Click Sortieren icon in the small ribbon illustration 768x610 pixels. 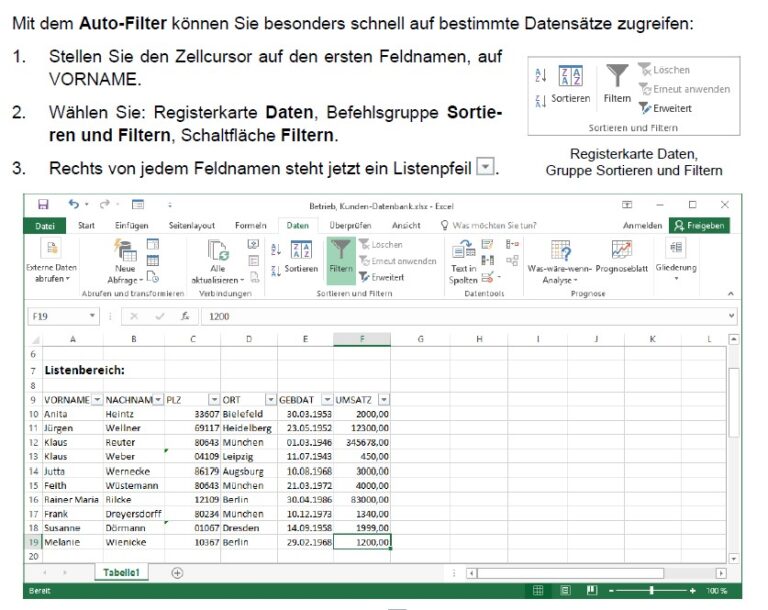click(x=571, y=76)
